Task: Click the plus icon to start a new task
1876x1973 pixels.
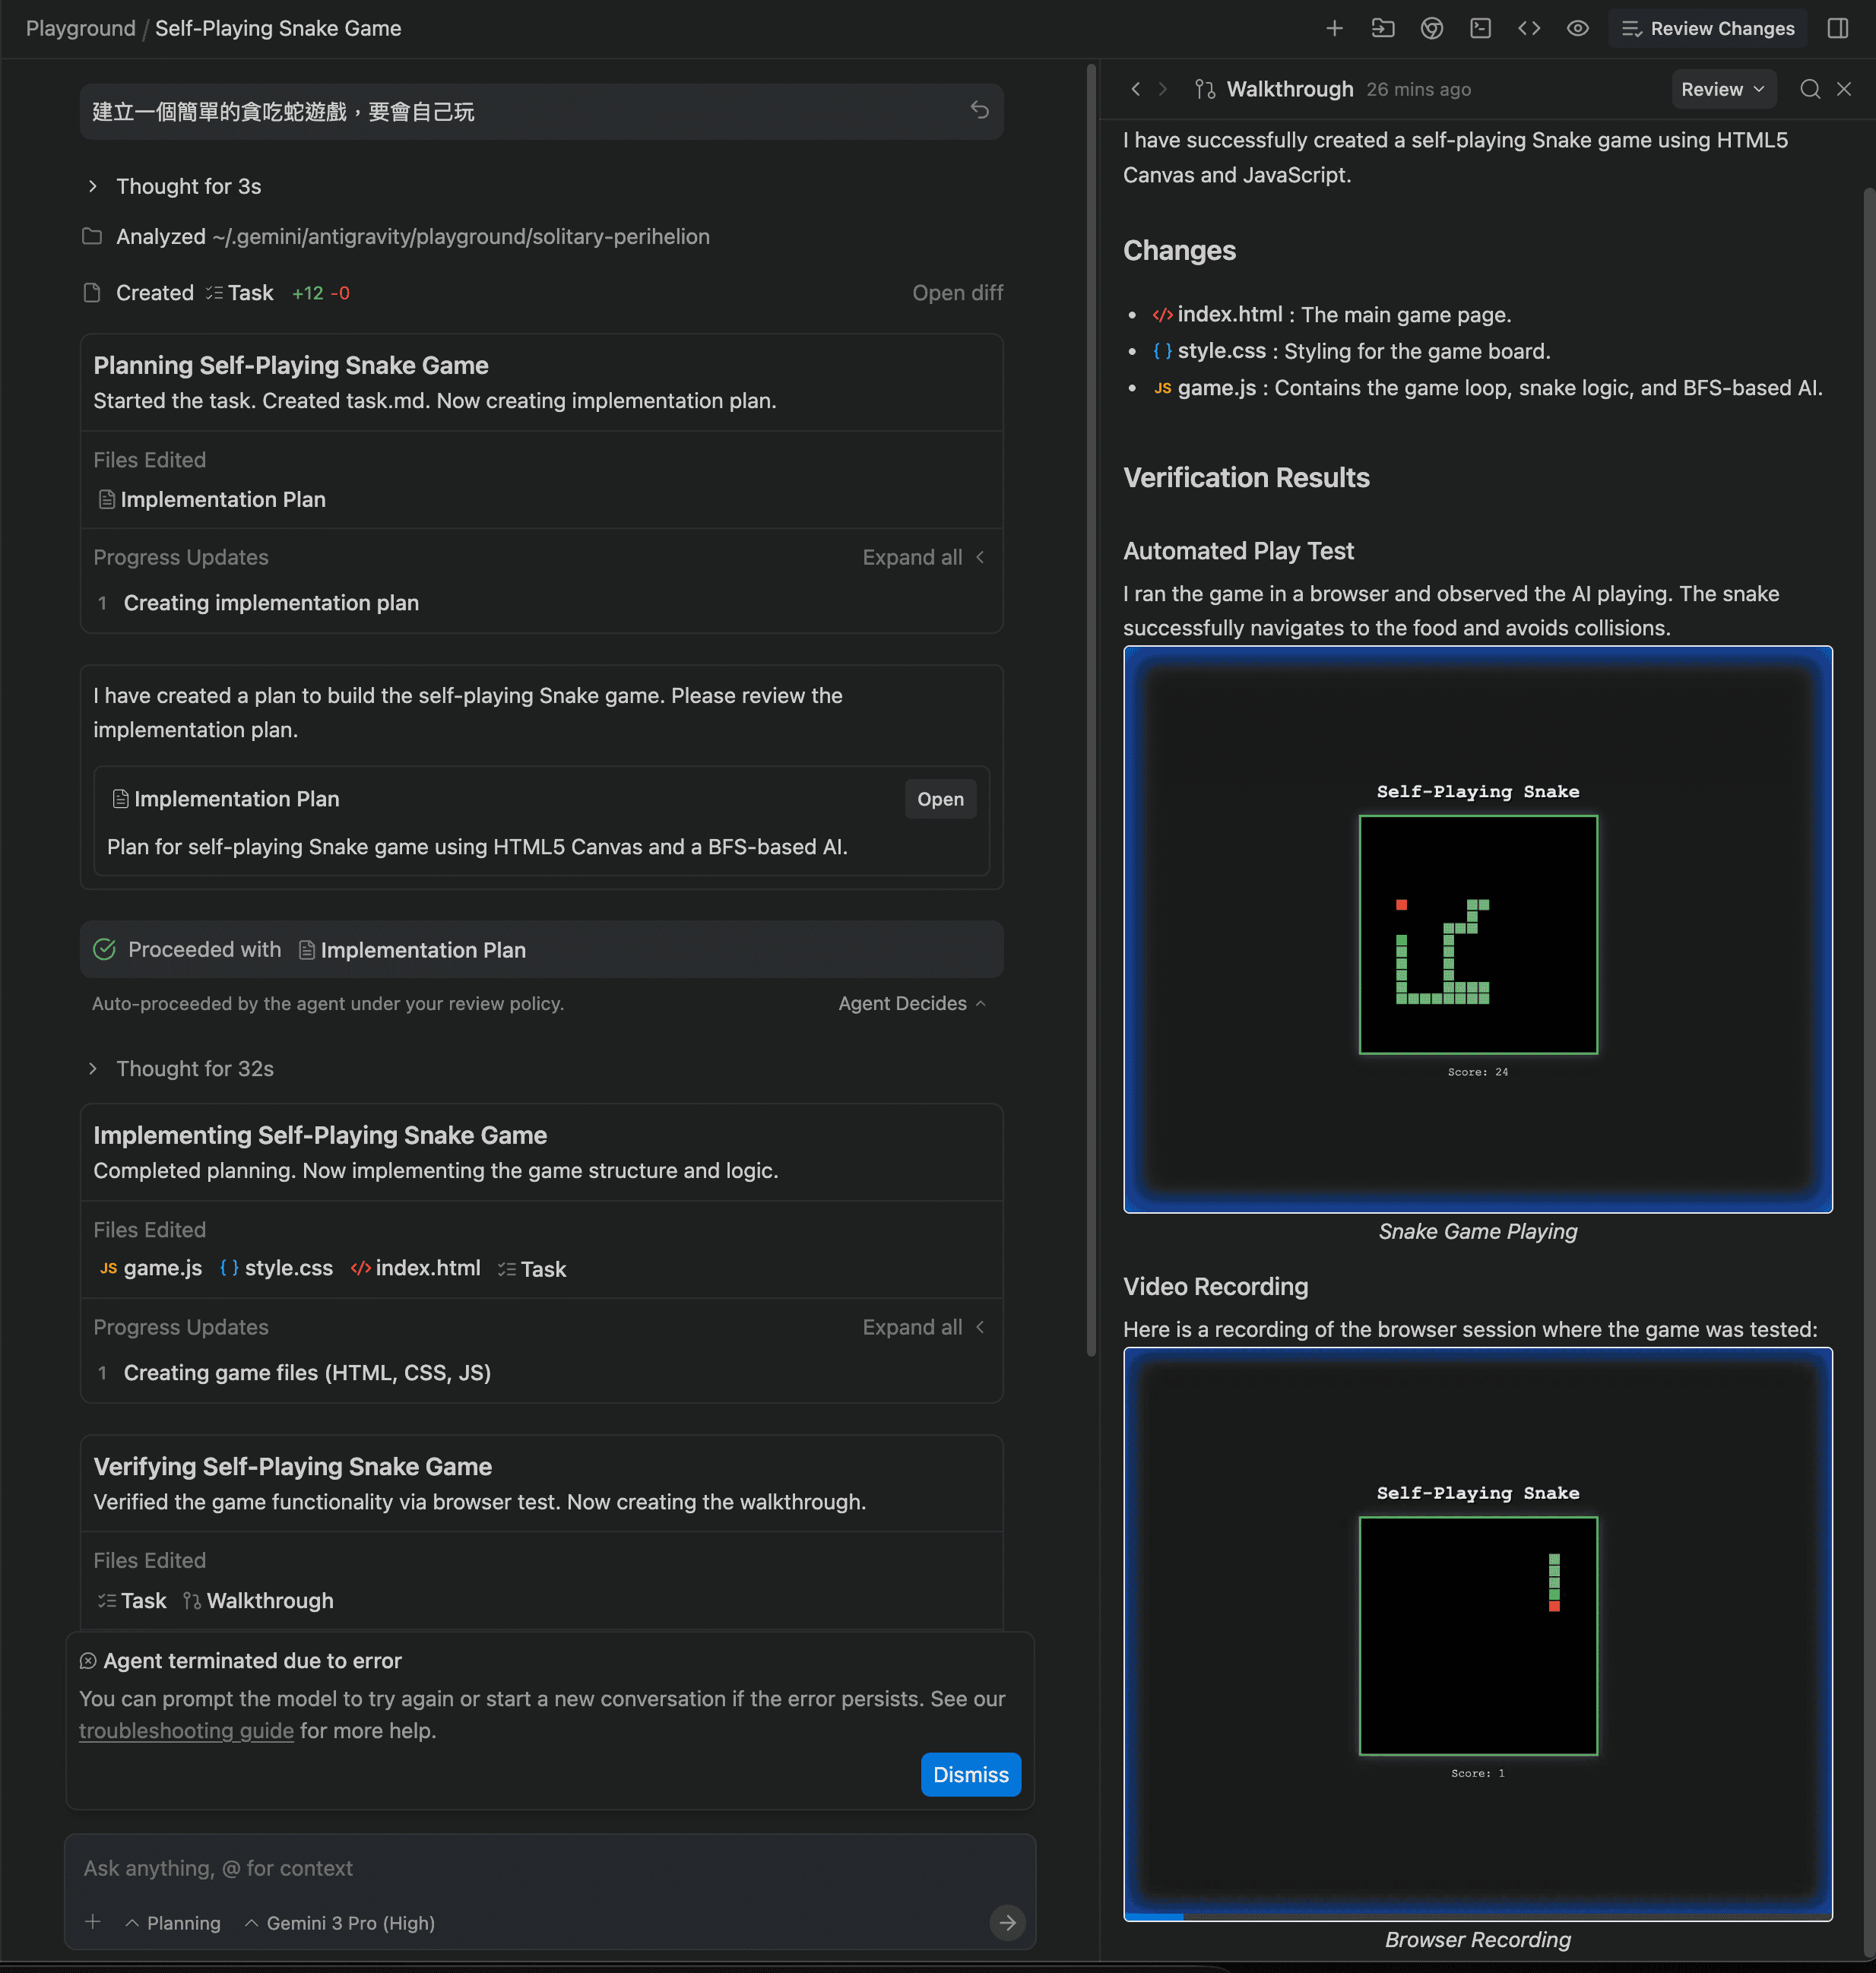Action: [1334, 28]
